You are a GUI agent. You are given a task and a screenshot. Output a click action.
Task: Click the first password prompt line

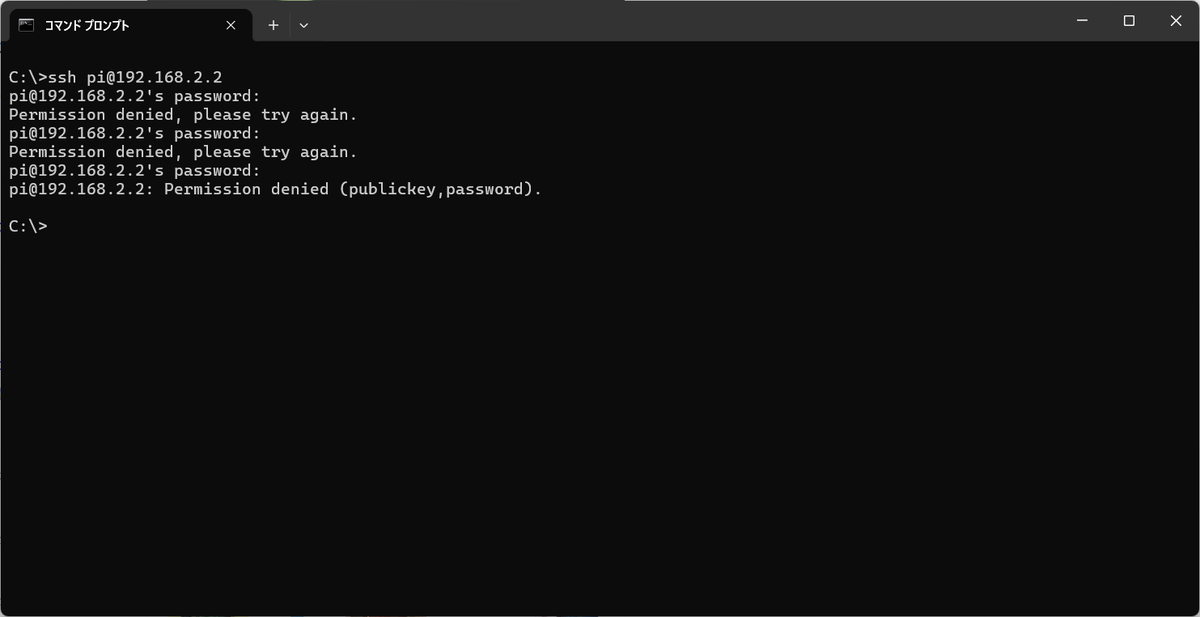pyautogui.click(x=134, y=96)
